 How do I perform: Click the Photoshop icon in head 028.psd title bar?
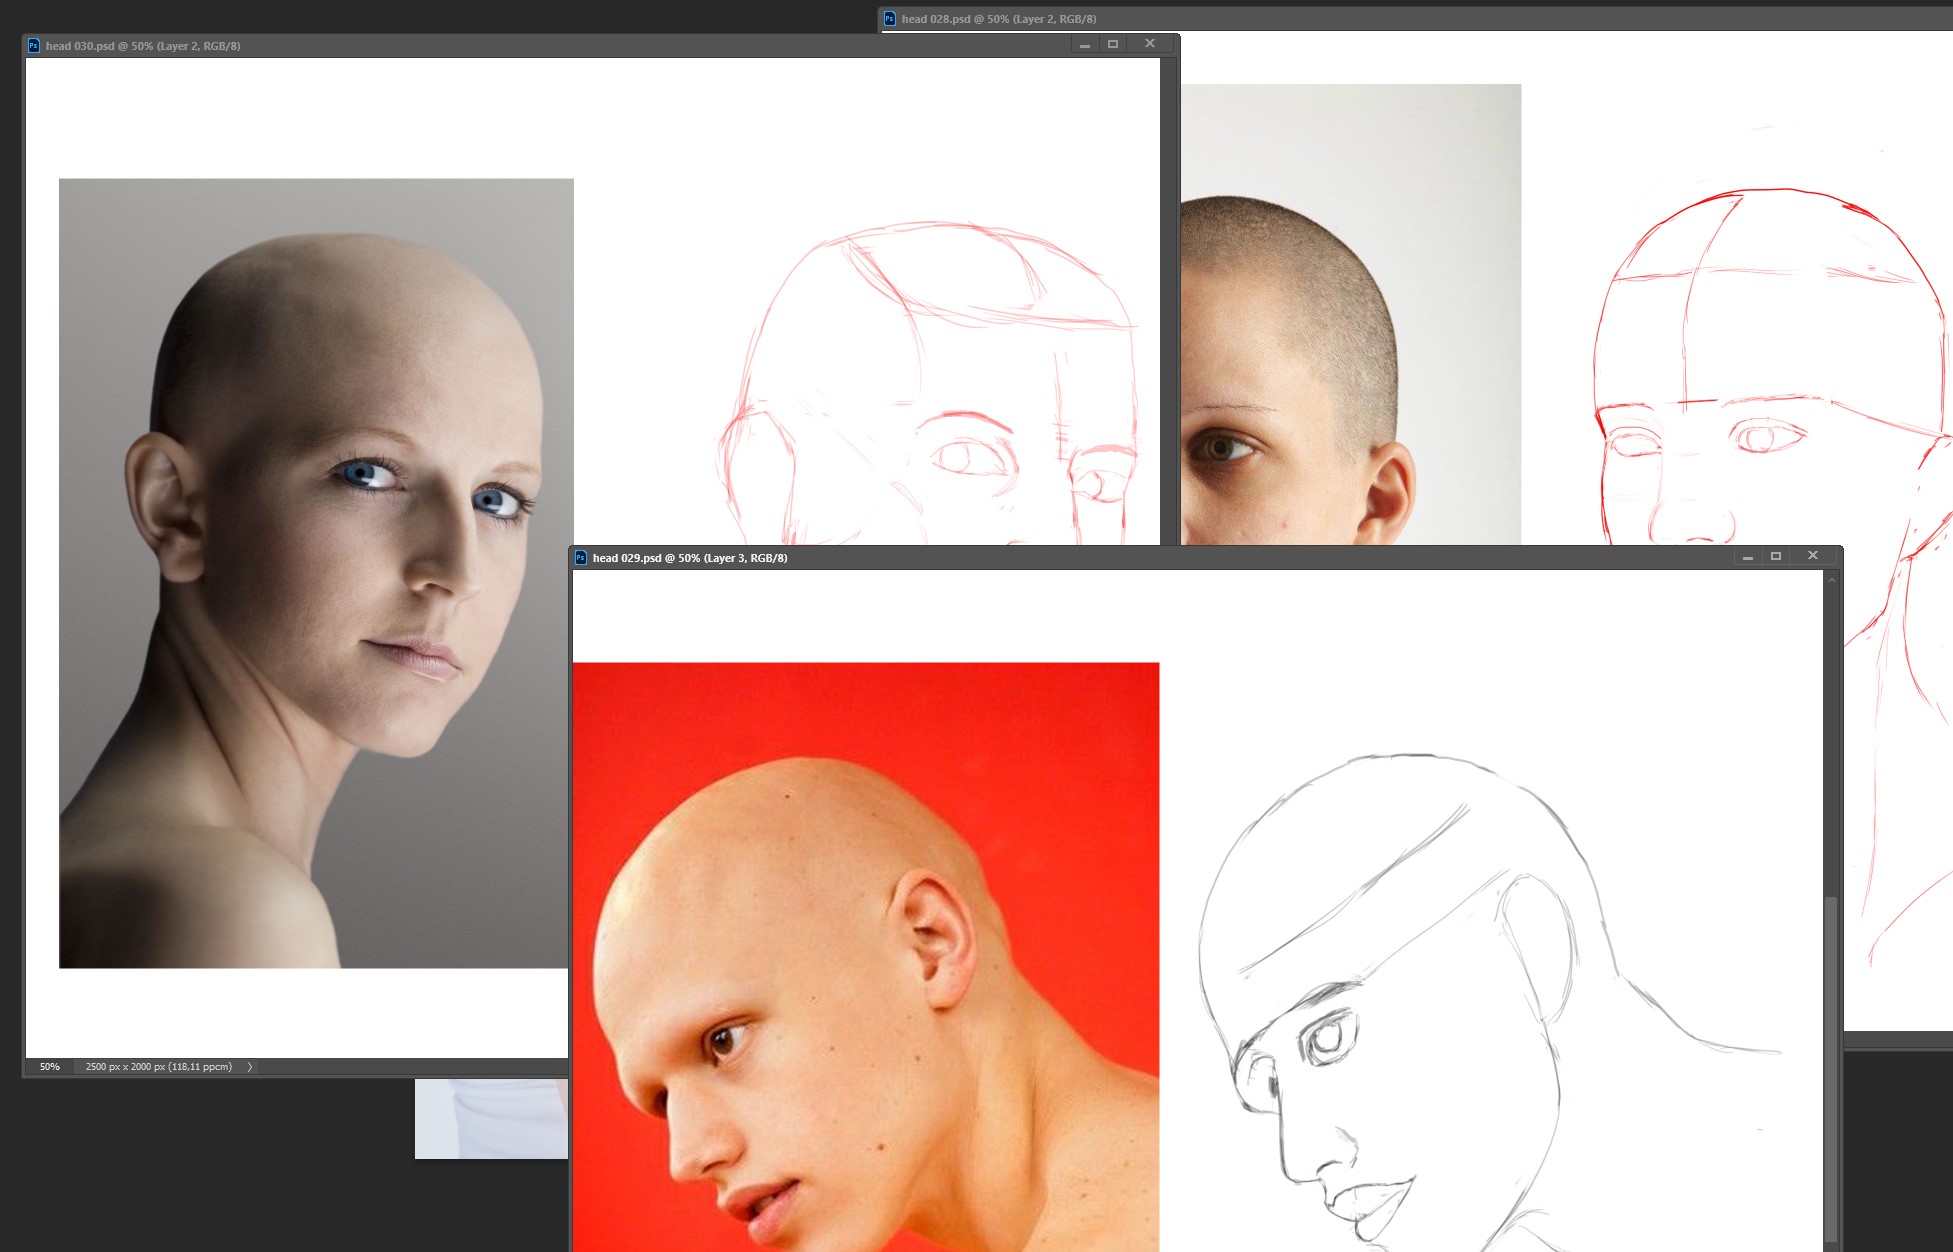click(889, 19)
